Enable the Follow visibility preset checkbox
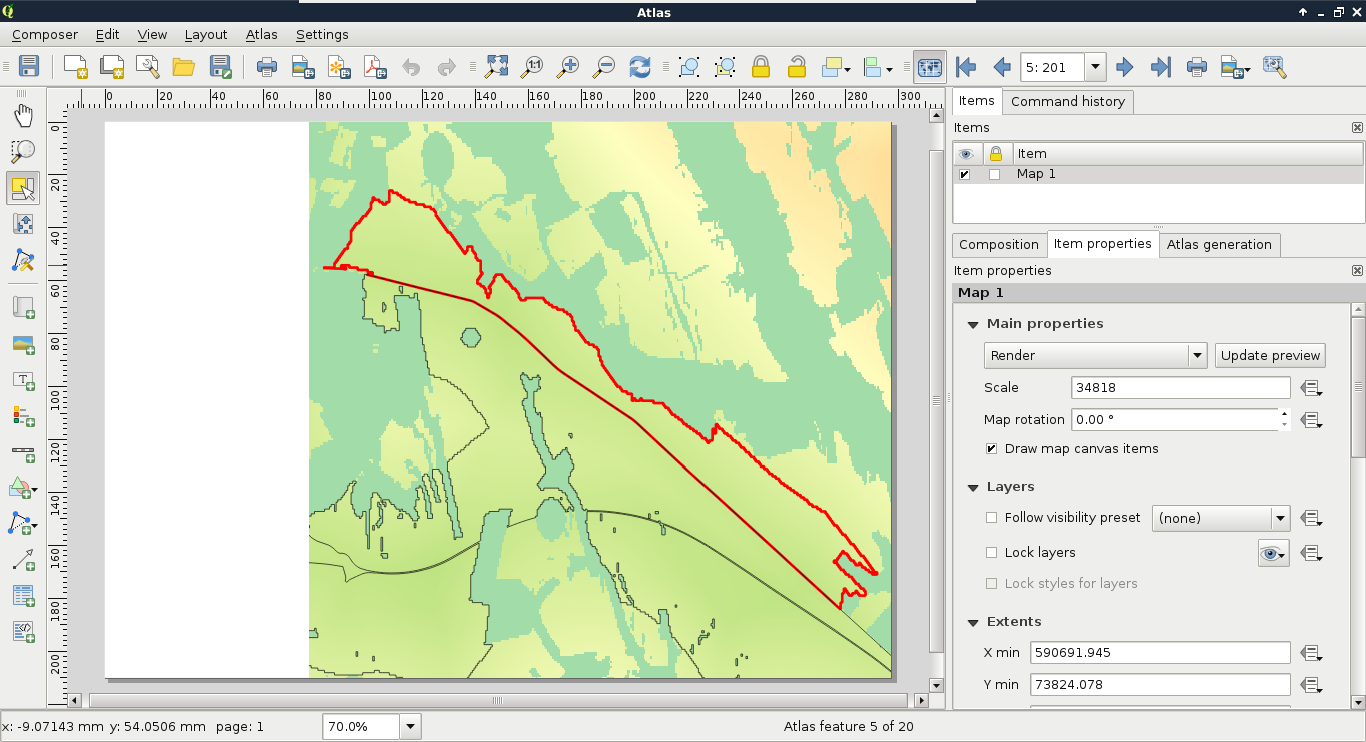Viewport: 1366px width, 742px height. (x=991, y=518)
